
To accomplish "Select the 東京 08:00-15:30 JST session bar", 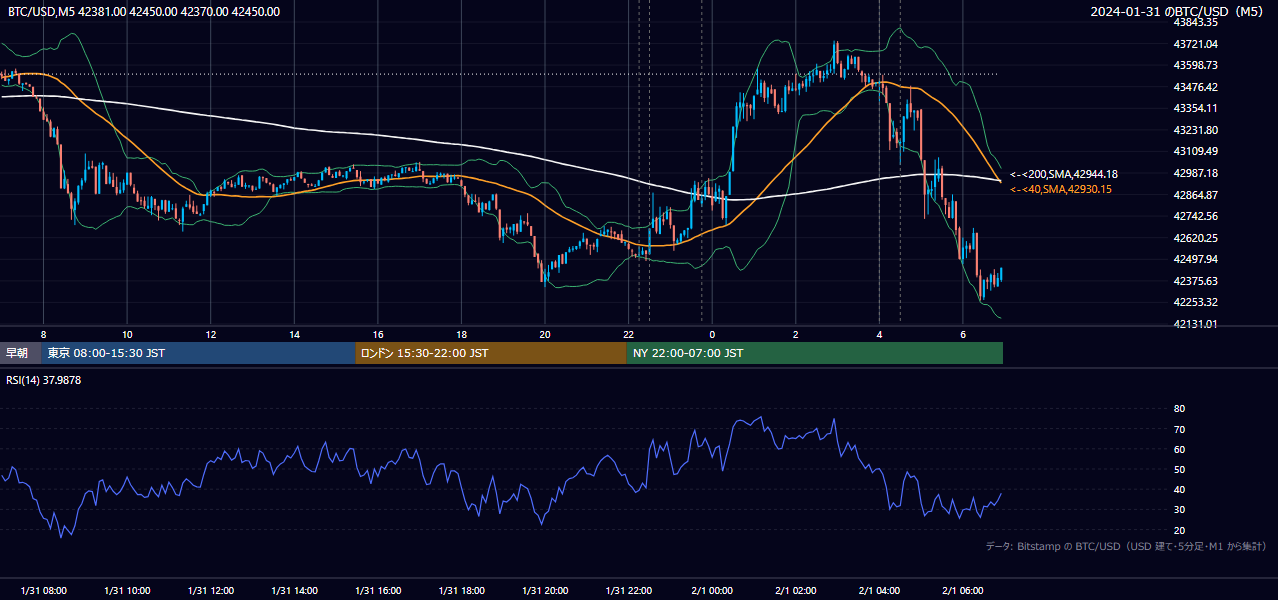I will (x=198, y=353).
